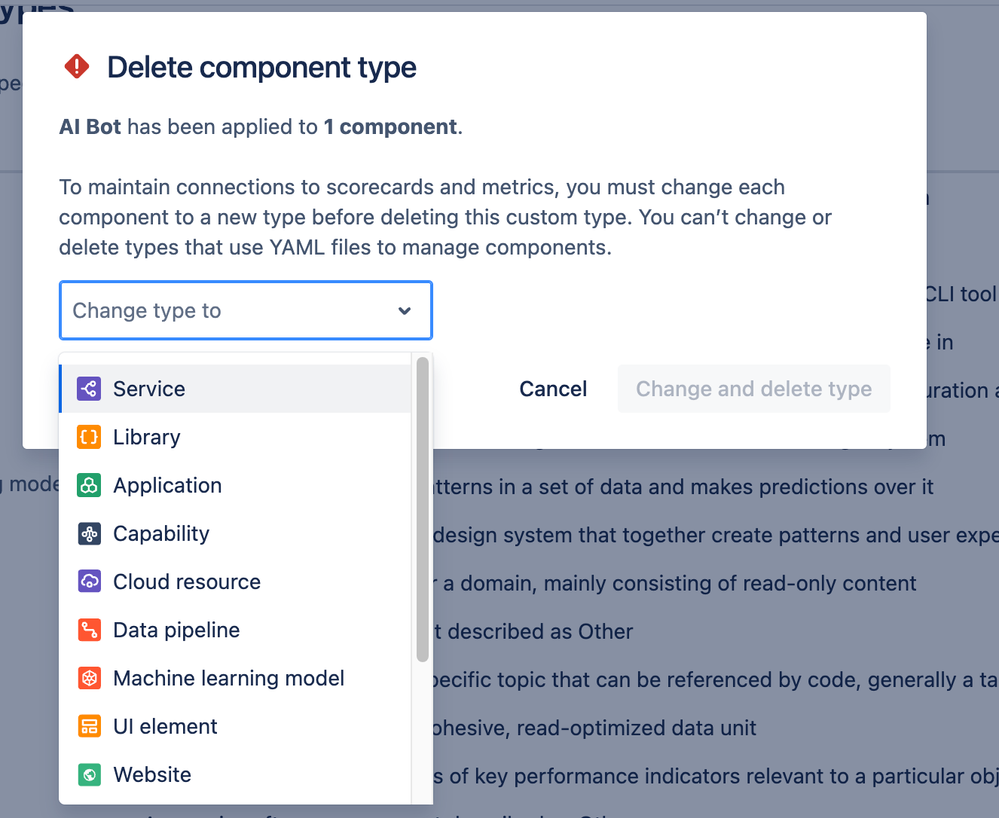Click Change and delete type button
The height and width of the screenshot is (818, 999).
(x=754, y=389)
